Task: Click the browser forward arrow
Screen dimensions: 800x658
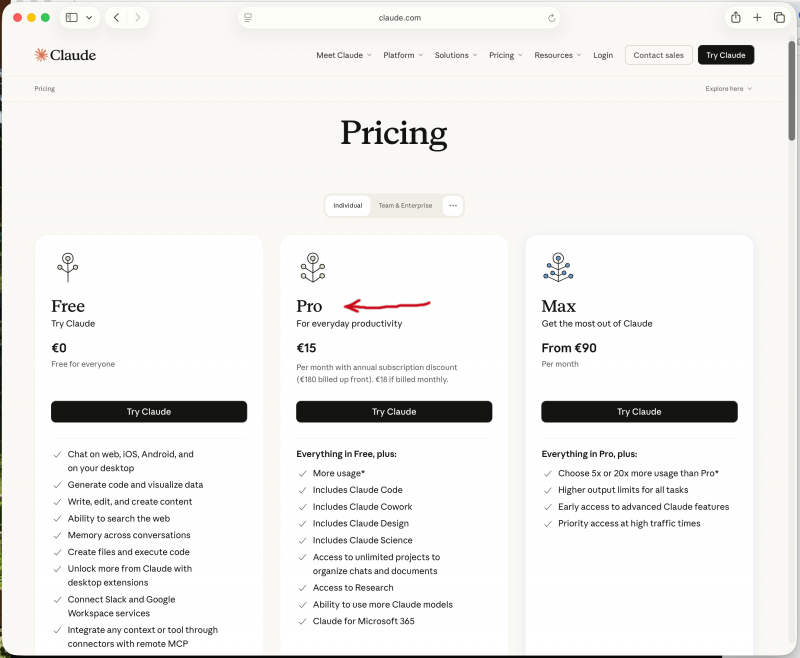Action: coord(138,18)
